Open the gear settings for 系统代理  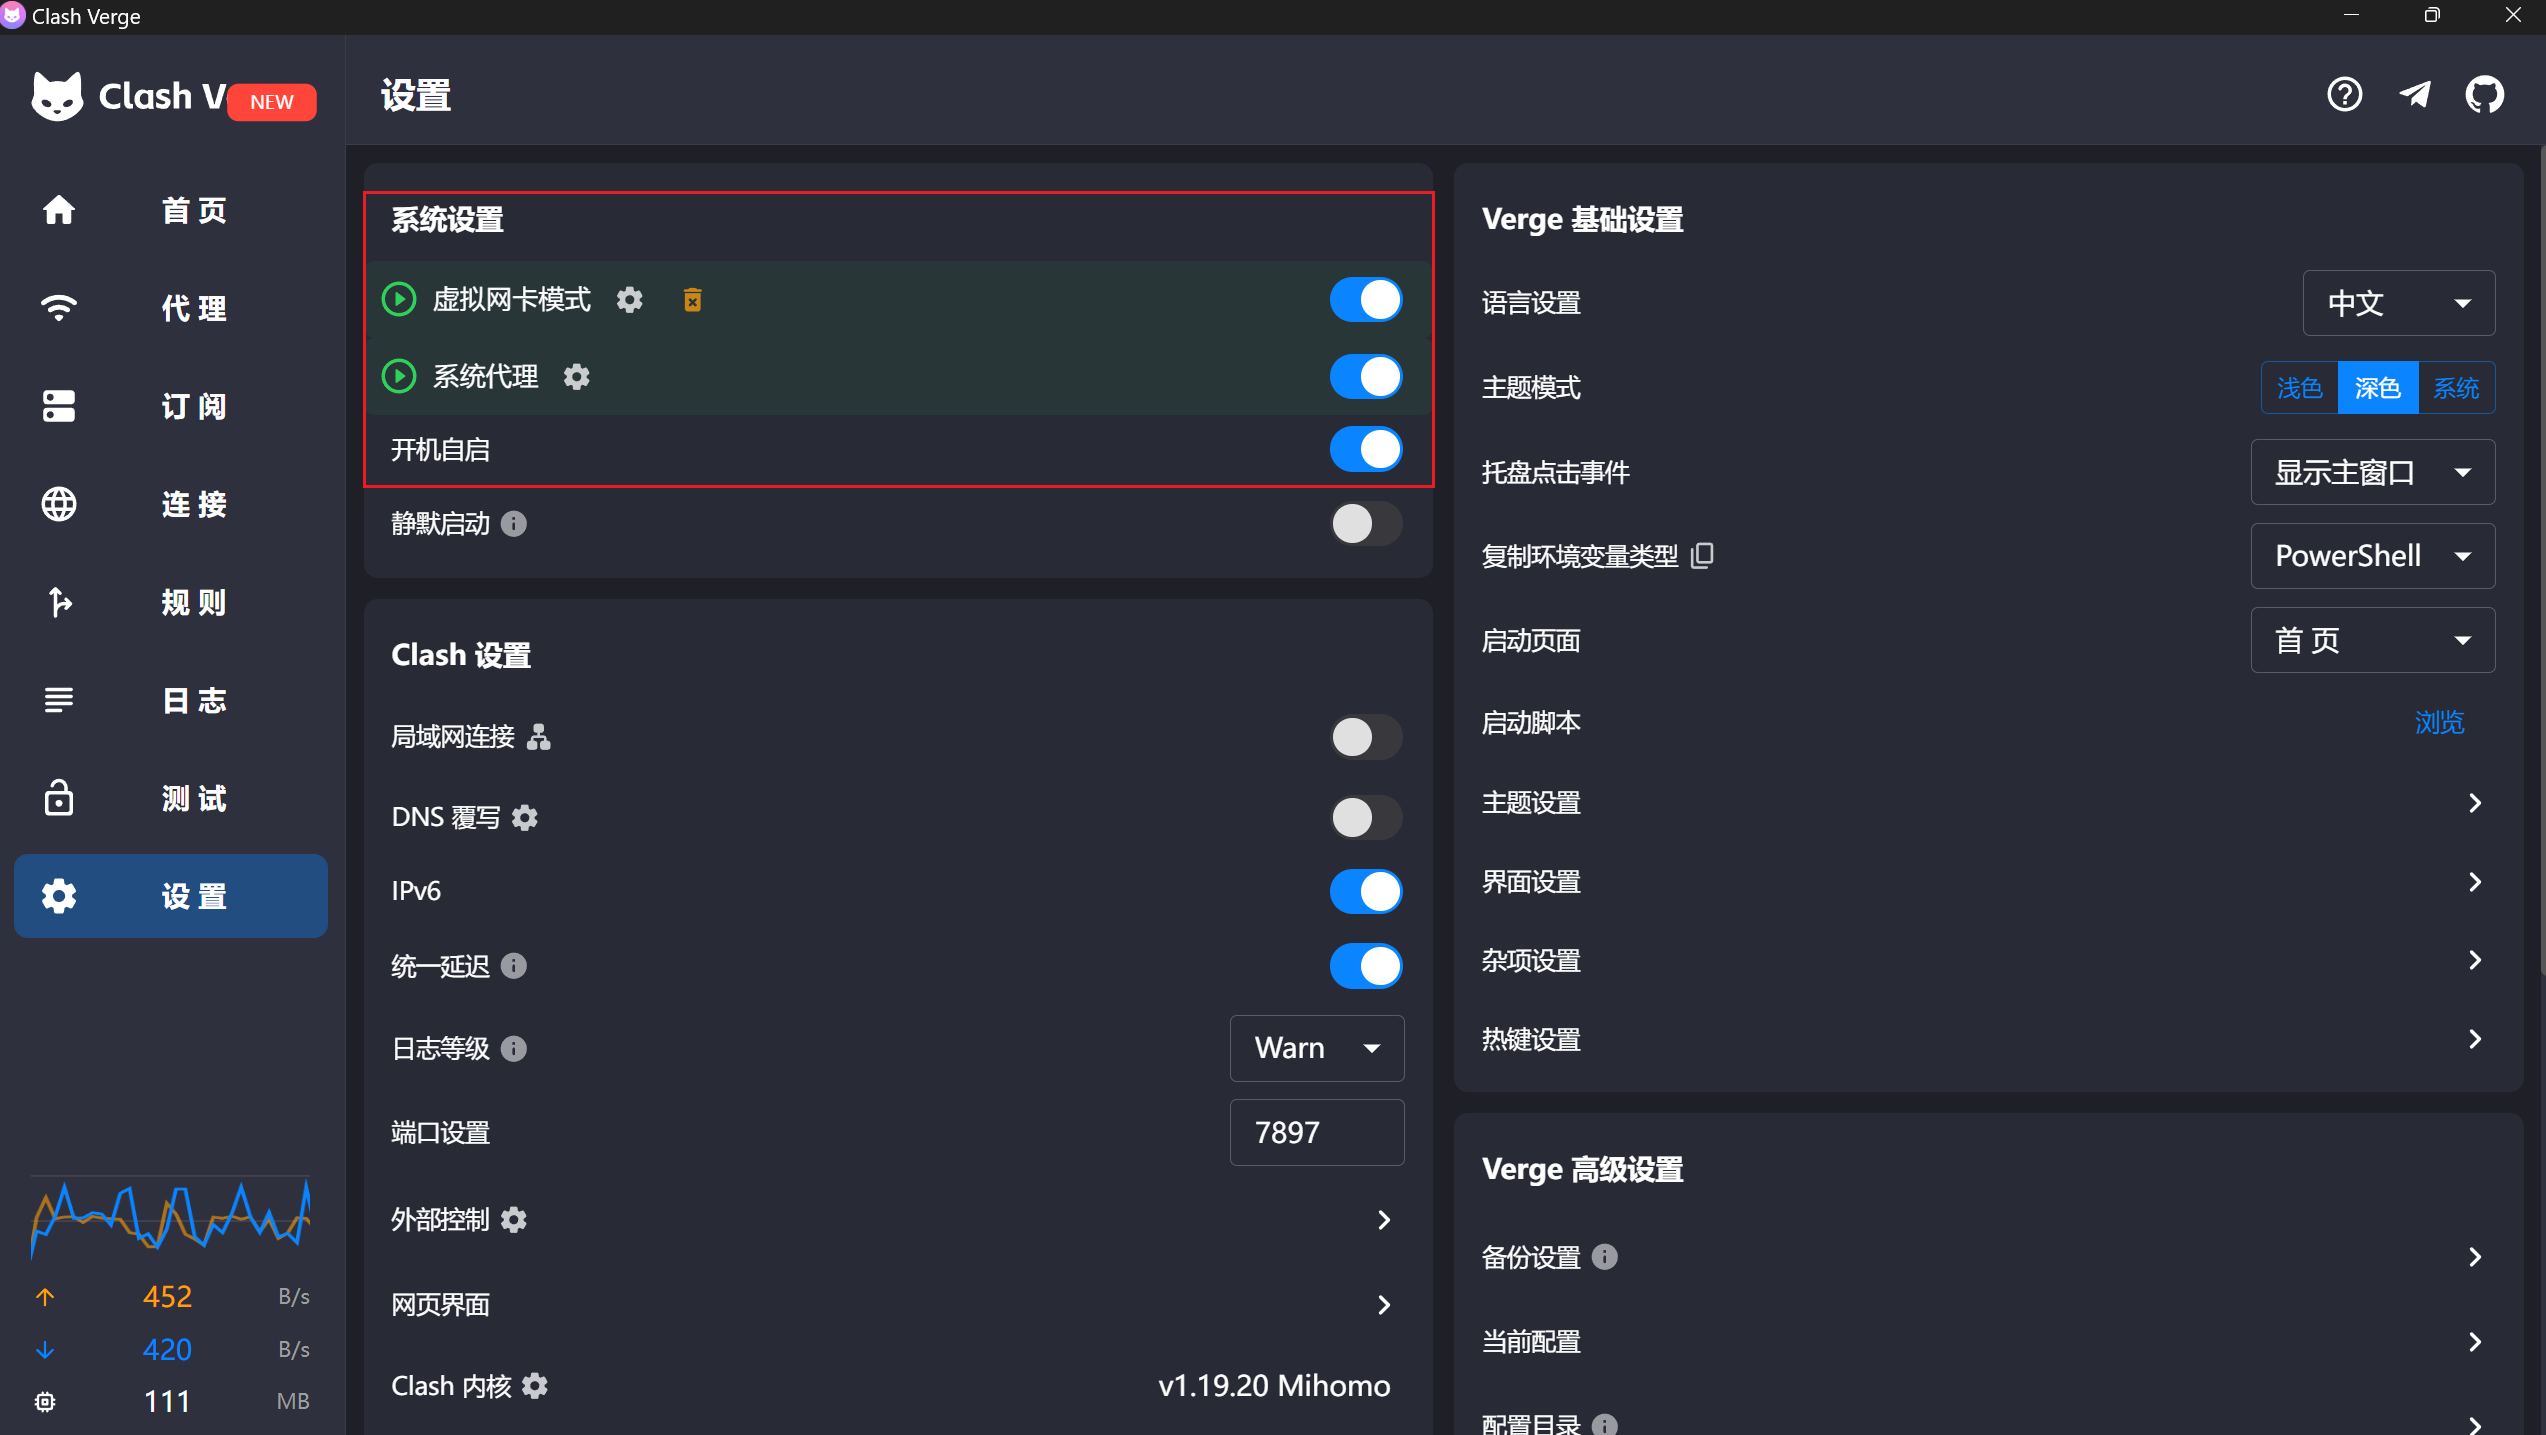tap(577, 376)
